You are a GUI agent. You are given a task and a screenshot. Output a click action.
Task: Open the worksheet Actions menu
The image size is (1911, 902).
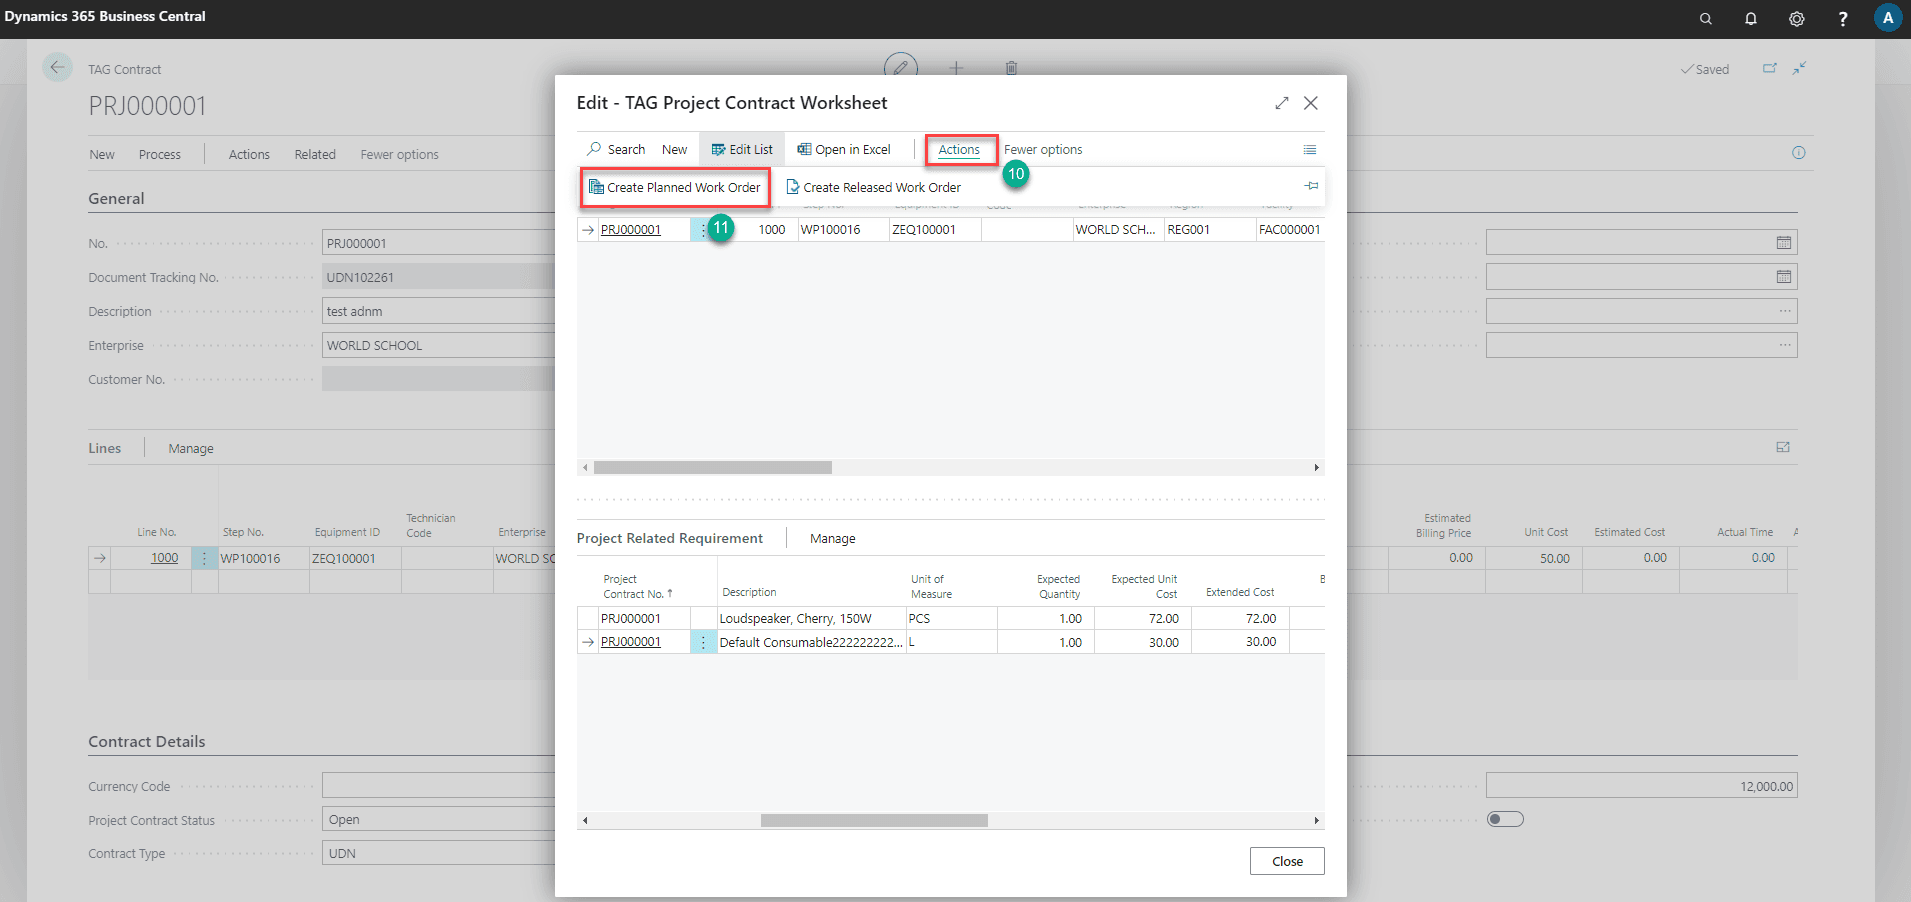959,150
